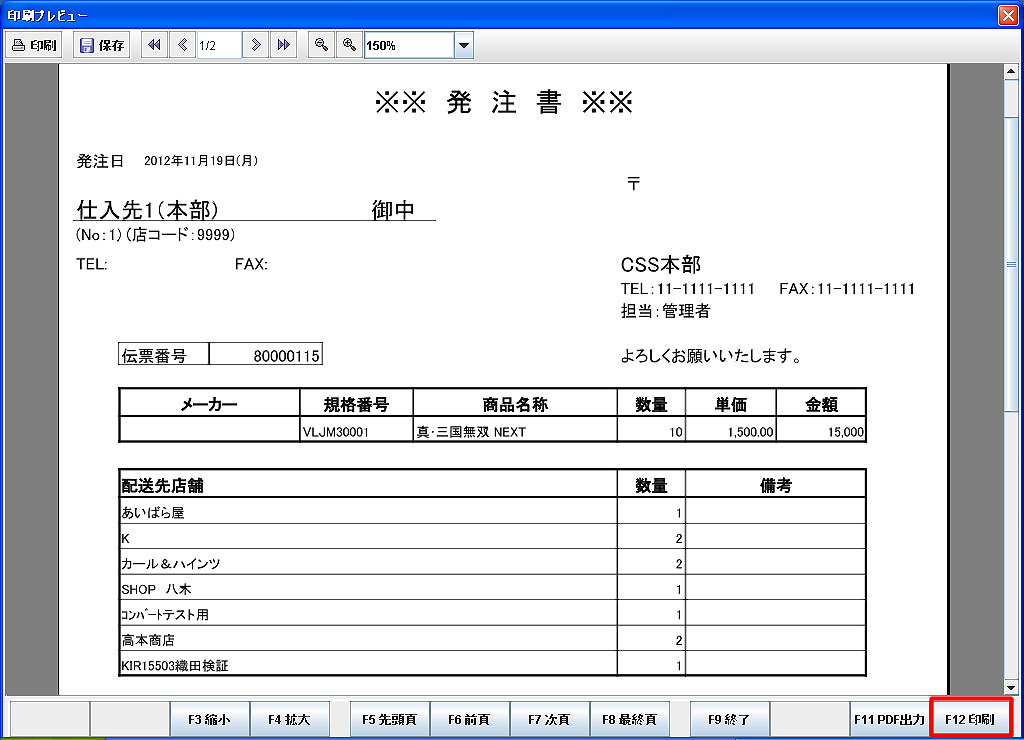
Task: Click the zoom in magnifier icon
Action: (349, 45)
